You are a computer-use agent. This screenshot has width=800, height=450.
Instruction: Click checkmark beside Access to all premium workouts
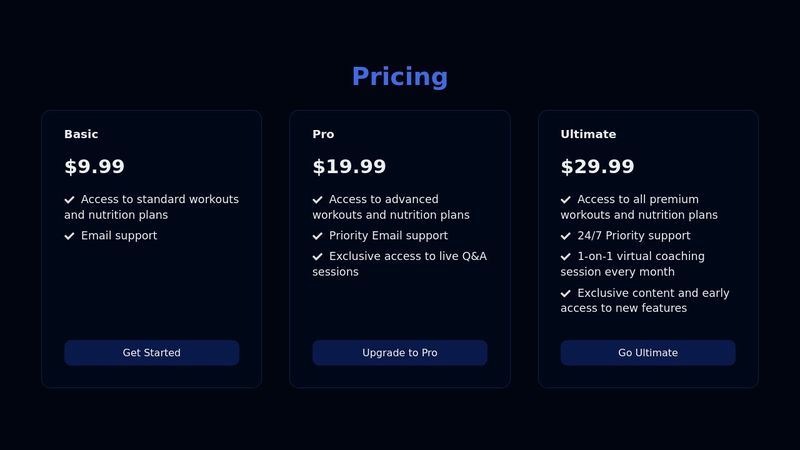pyautogui.click(x=566, y=200)
